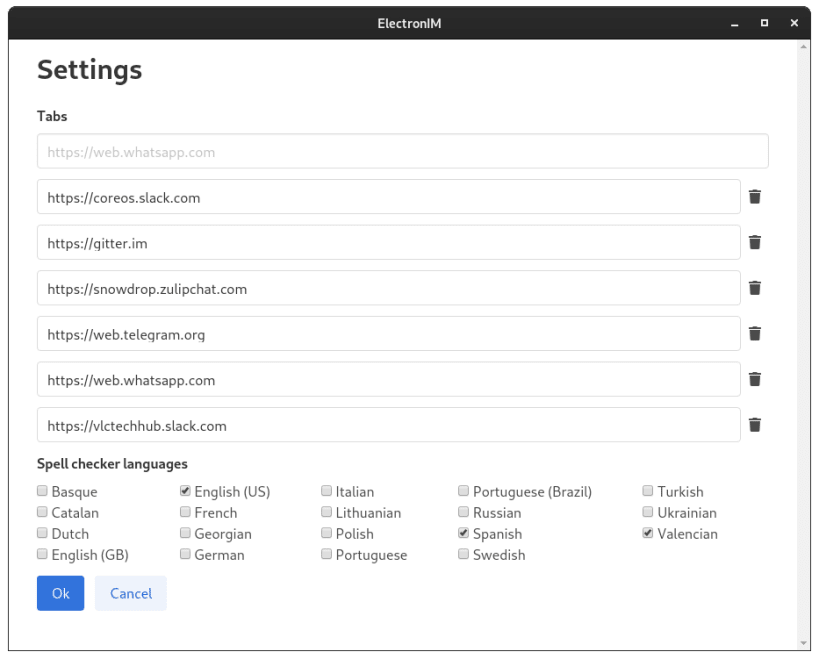819x659 pixels.
Task: Disable the Spanish spell checker language
Action: click(x=463, y=533)
